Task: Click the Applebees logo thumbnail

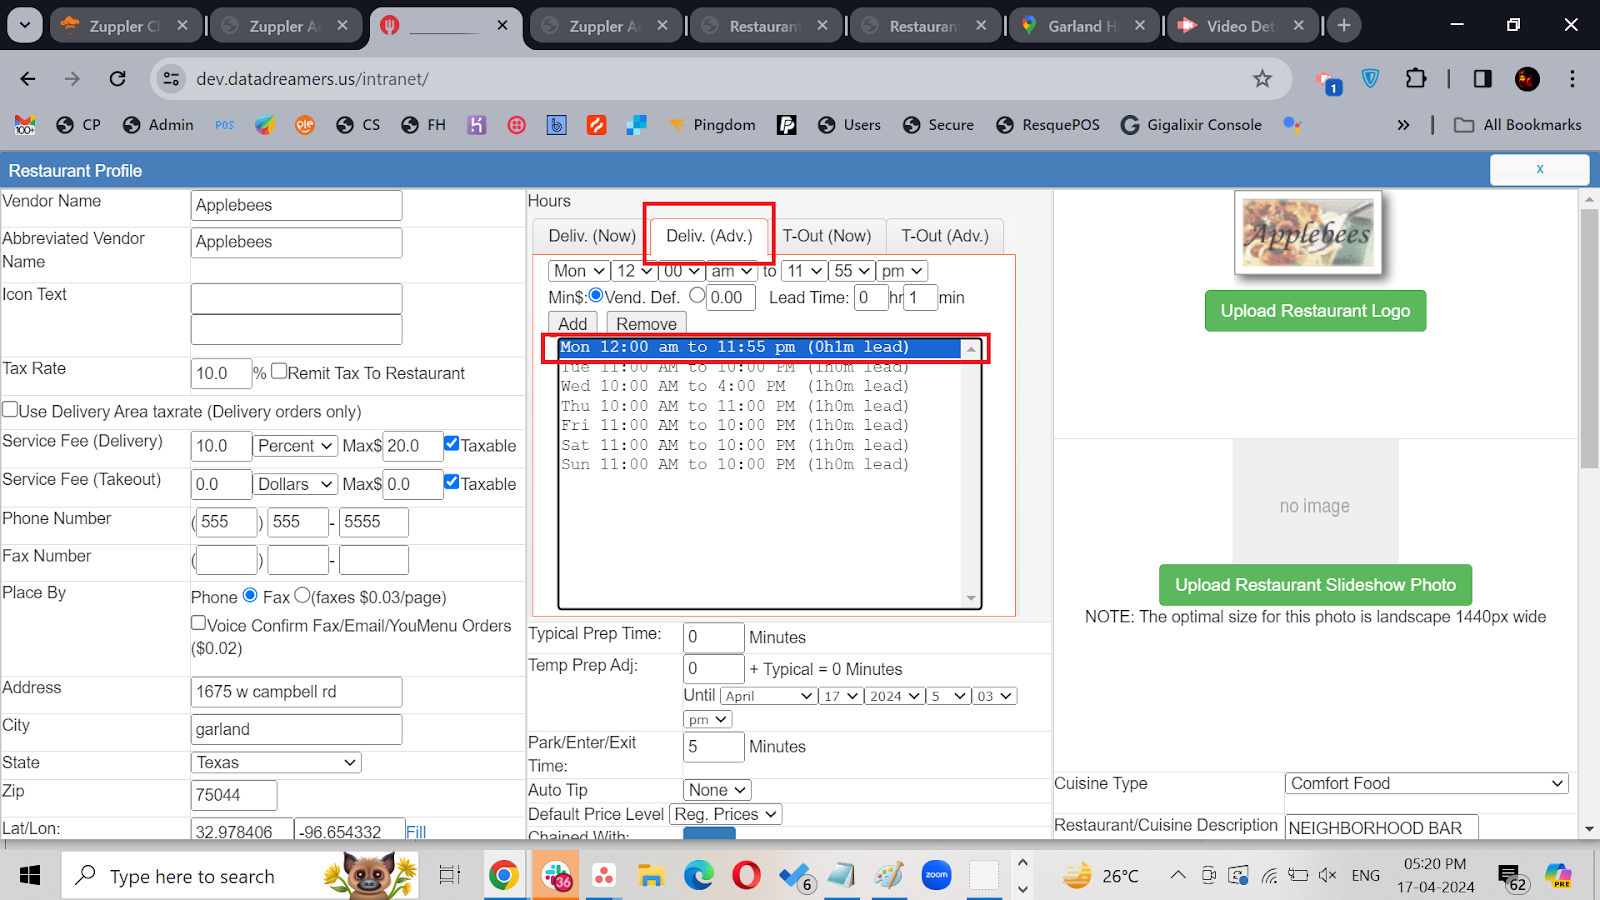Action: [1309, 234]
